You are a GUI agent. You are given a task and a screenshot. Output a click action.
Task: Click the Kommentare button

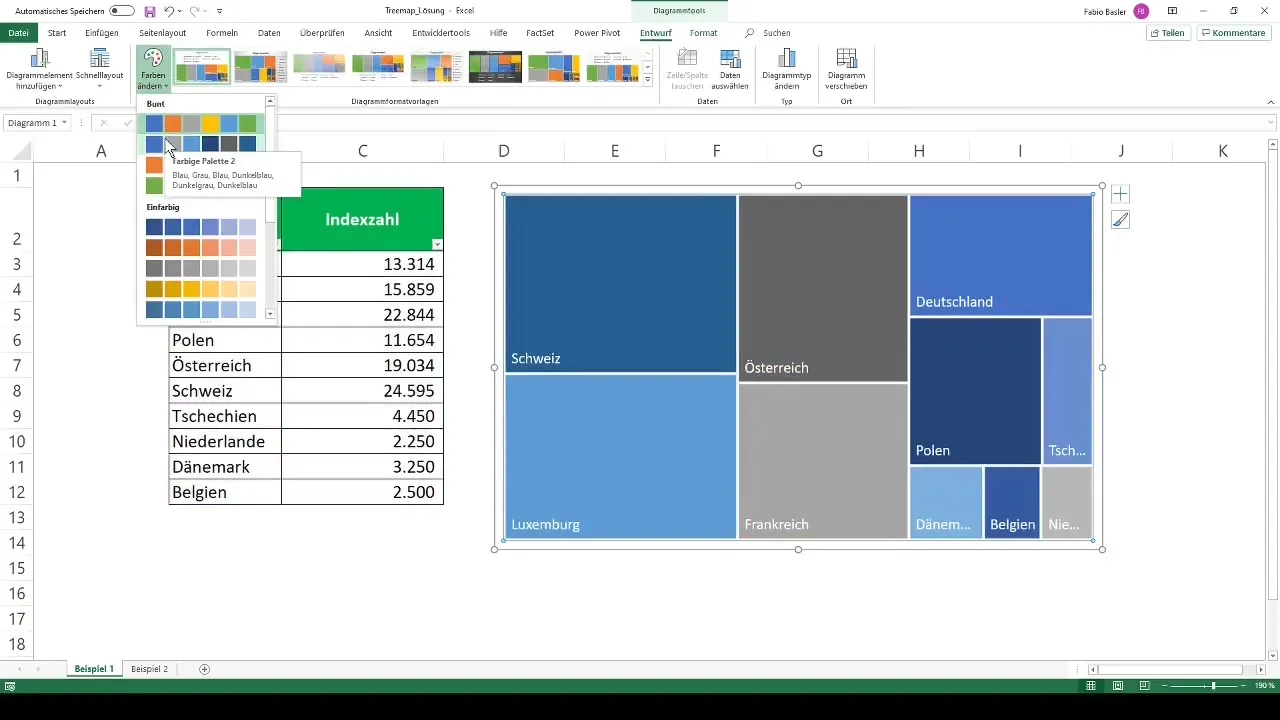pos(1234,33)
